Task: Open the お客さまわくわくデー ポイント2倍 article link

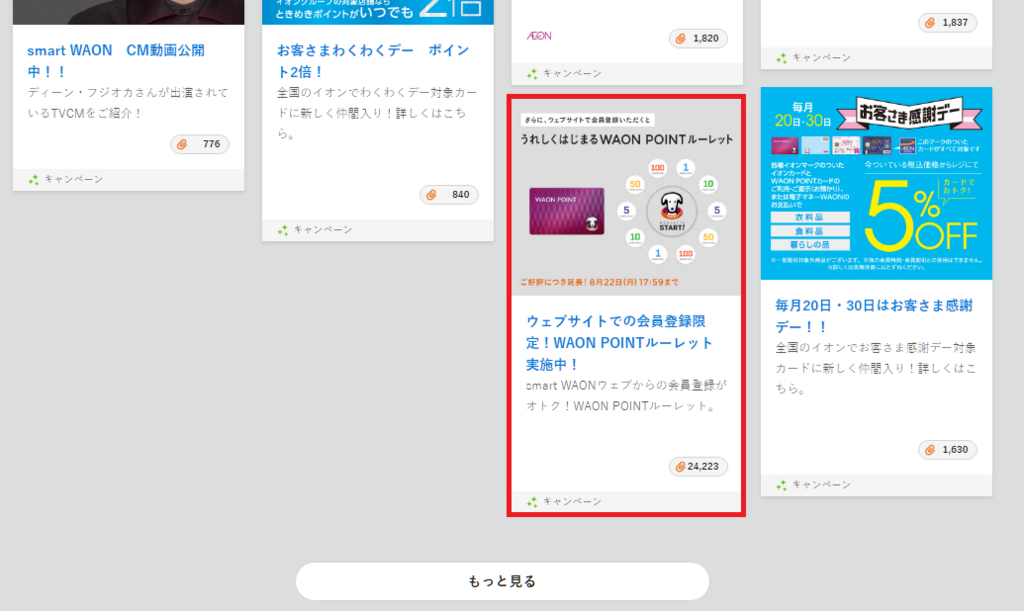Action: click(373, 61)
